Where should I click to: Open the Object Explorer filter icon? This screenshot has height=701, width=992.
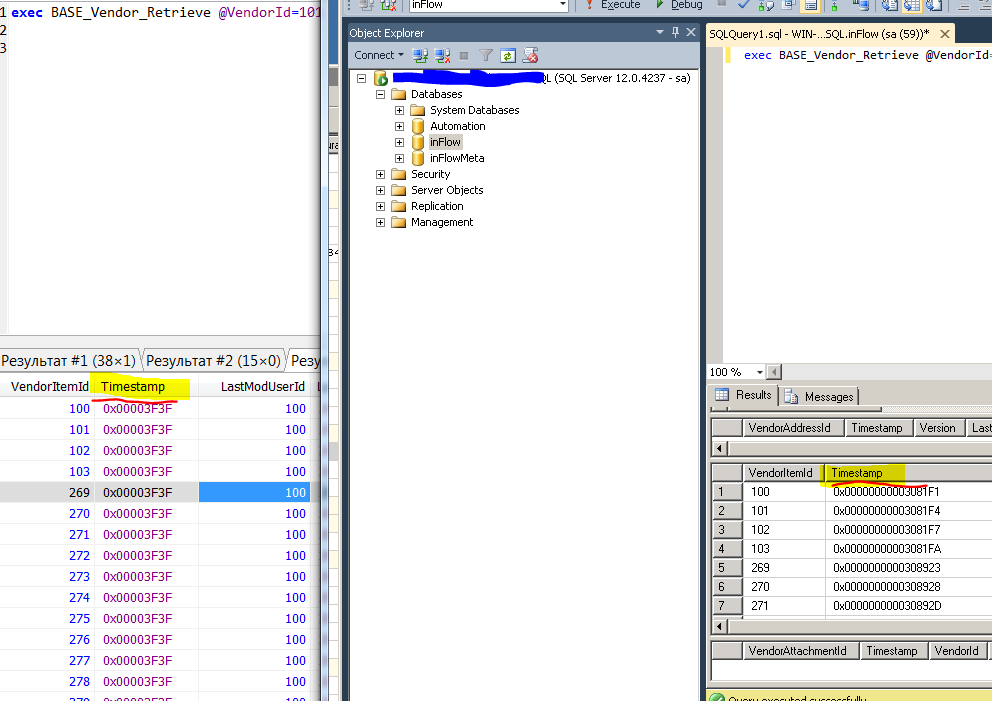click(x=487, y=55)
